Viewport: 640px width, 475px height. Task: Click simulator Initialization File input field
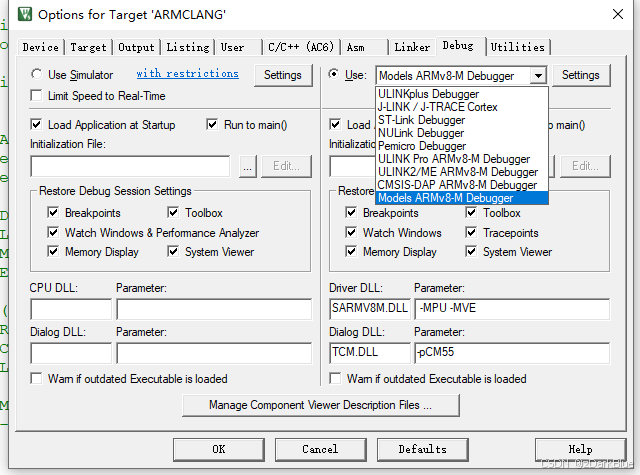130,166
